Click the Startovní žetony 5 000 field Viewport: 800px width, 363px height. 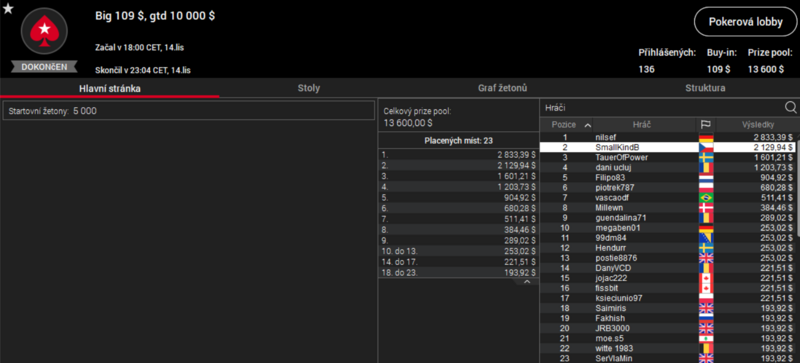(x=189, y=111)
